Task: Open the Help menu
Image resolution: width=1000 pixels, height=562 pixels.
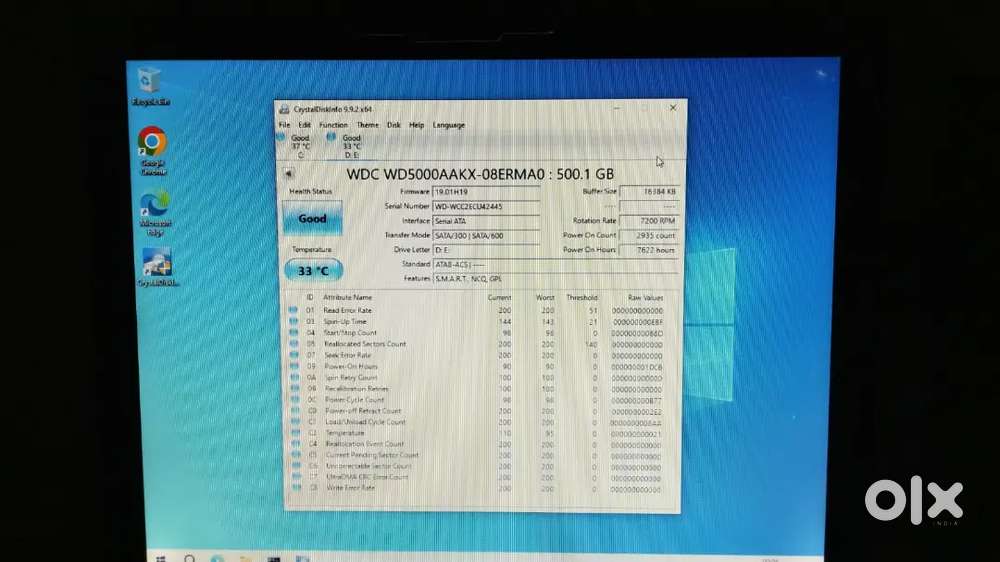Action: click(416, 125)
